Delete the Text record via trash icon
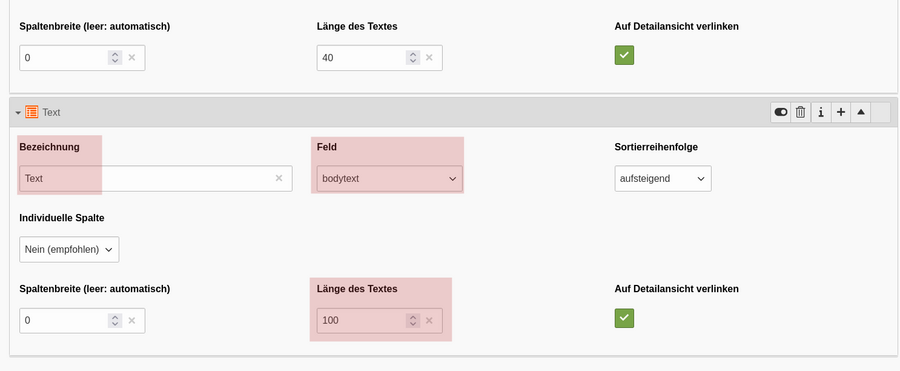Viewport: 900px width, 371px height. pos(801,113)
